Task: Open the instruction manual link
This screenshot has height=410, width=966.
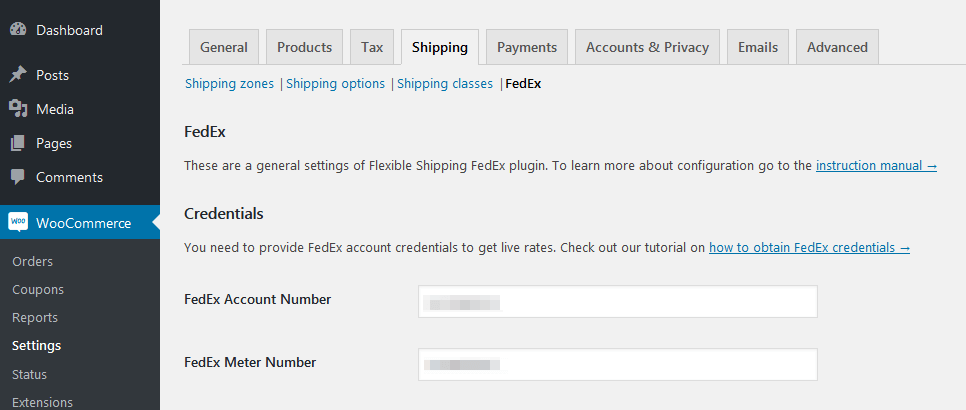Action: tap(876, 166)
